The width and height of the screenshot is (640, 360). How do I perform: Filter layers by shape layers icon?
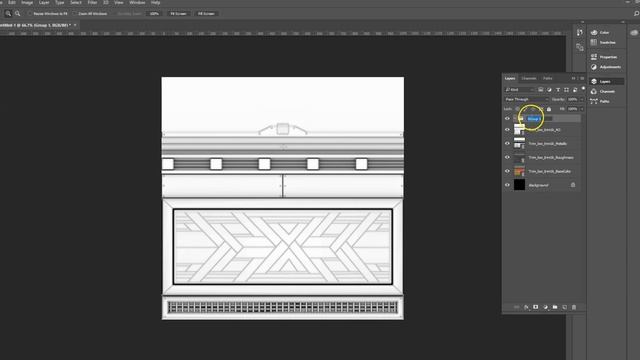(x=566, y=89)
